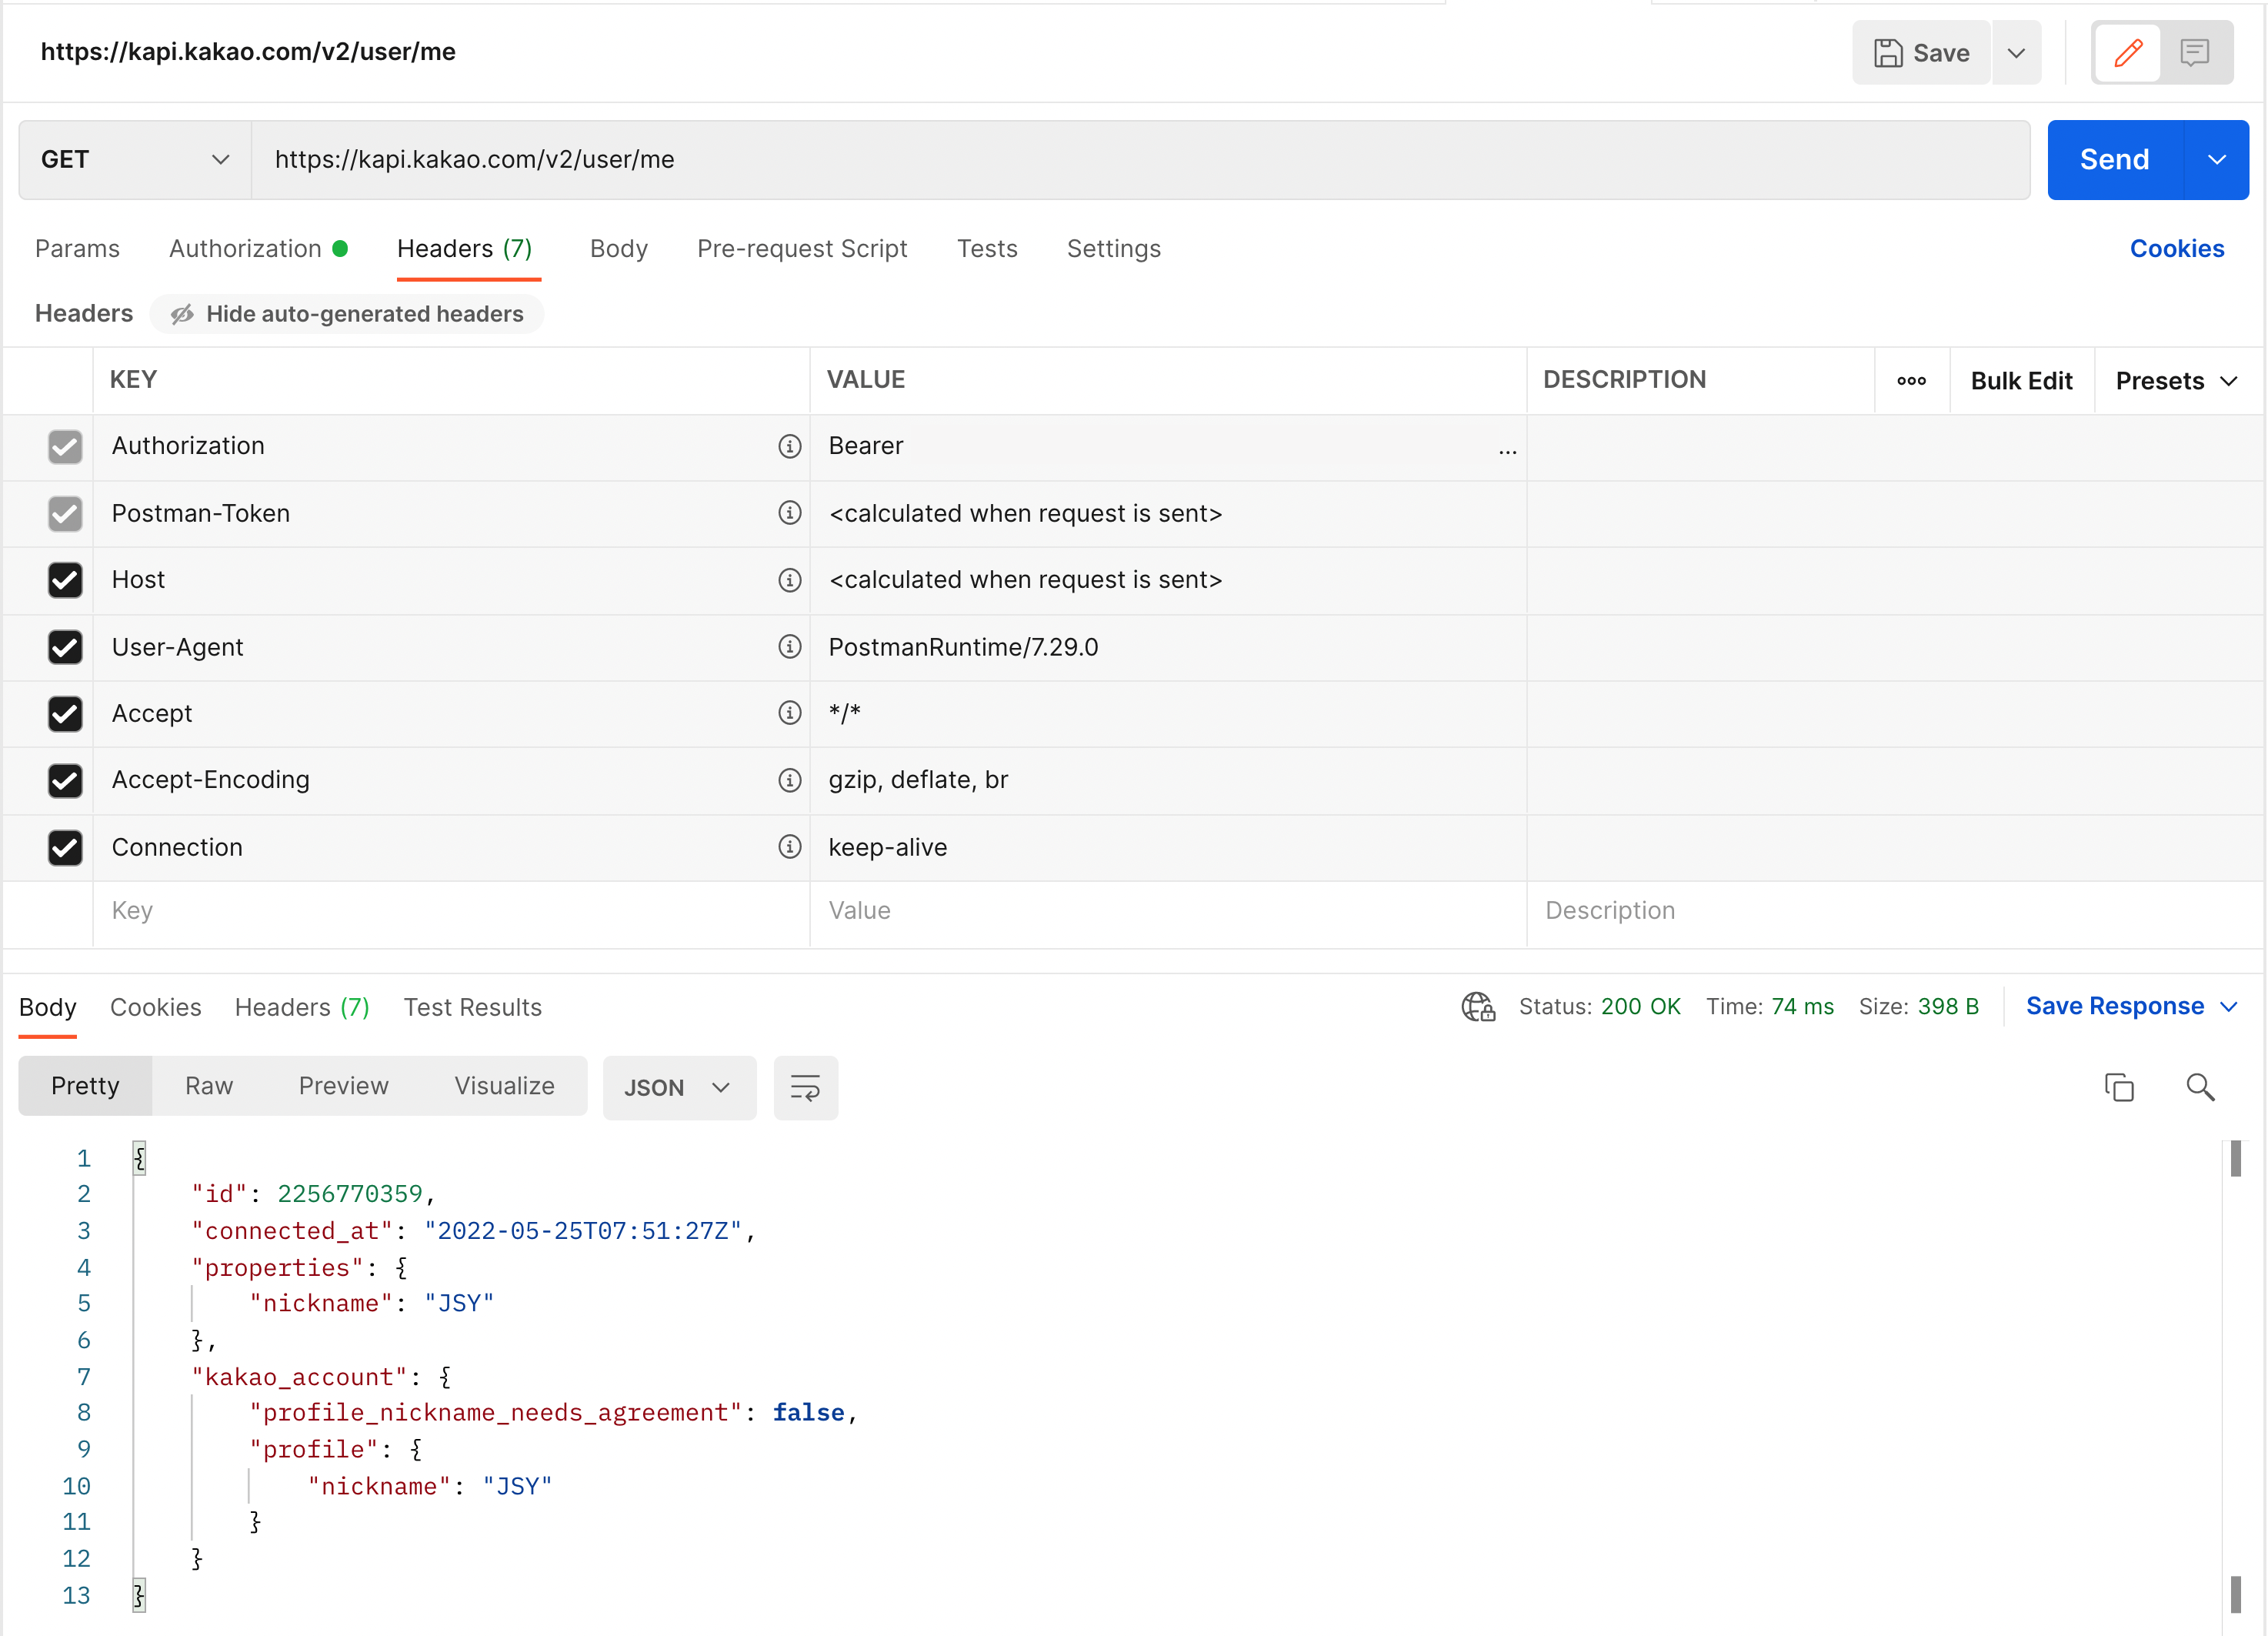Switch to Raw response view
2268x1636 pixels.
tap(209, 1086)
